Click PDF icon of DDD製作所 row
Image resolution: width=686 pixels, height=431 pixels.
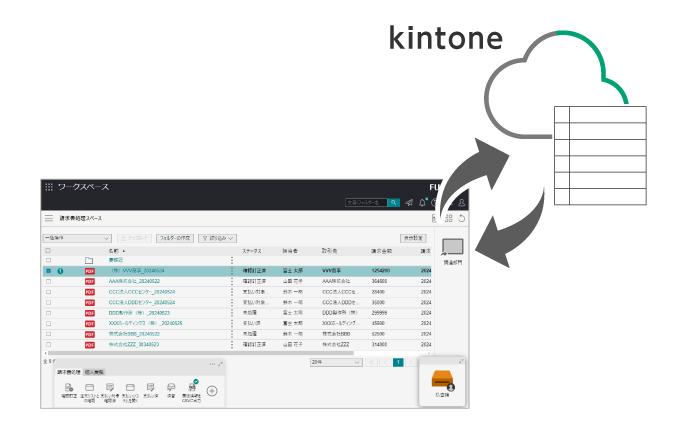click(x=90, y=313)
